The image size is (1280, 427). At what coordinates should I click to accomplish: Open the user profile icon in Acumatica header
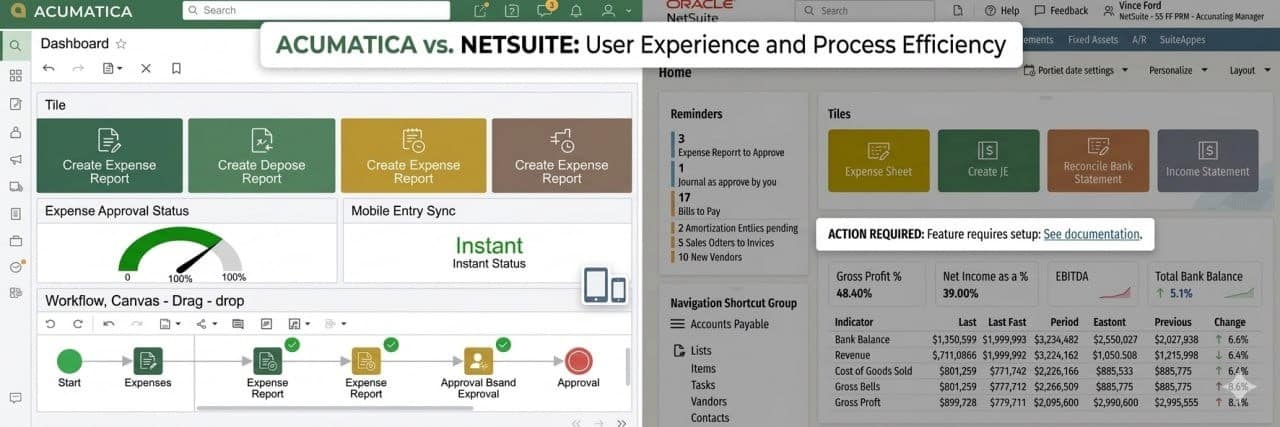pyautogui.click(x=608, y=11)
